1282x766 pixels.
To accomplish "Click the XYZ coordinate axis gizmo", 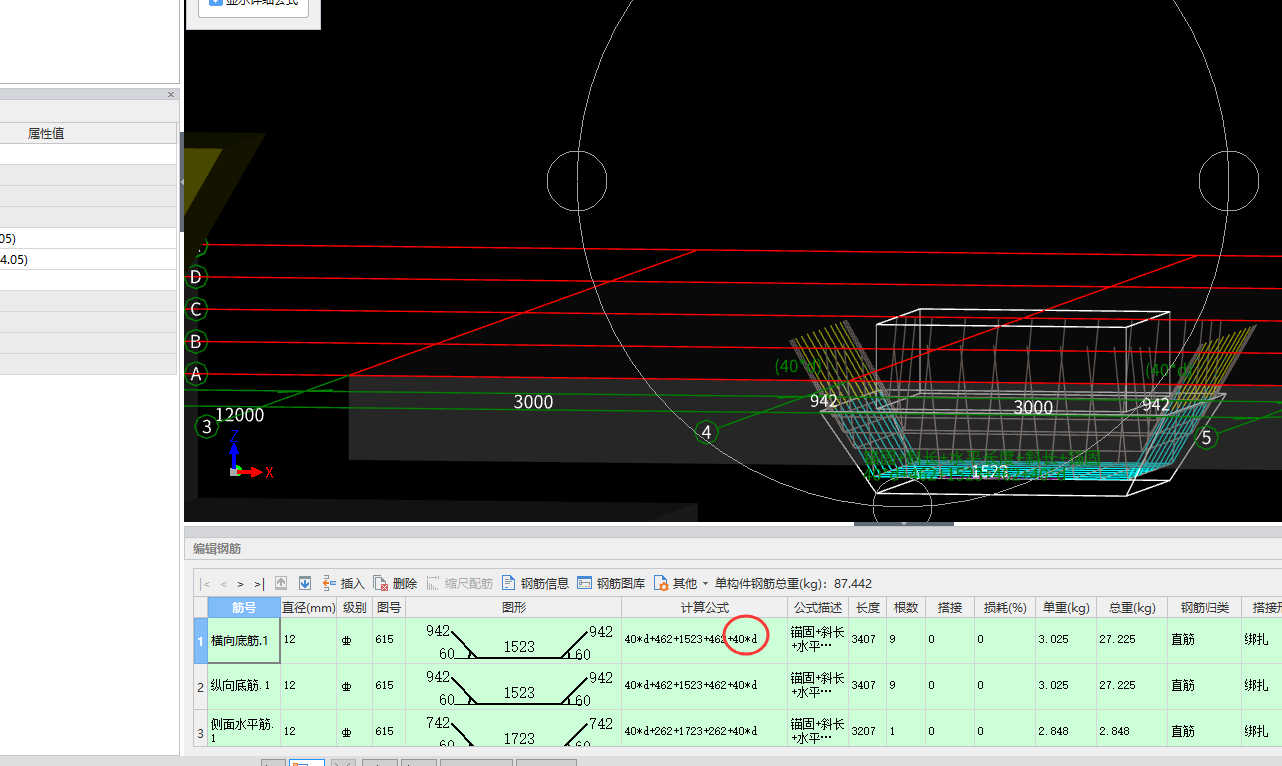I will (x=248, y=455).
